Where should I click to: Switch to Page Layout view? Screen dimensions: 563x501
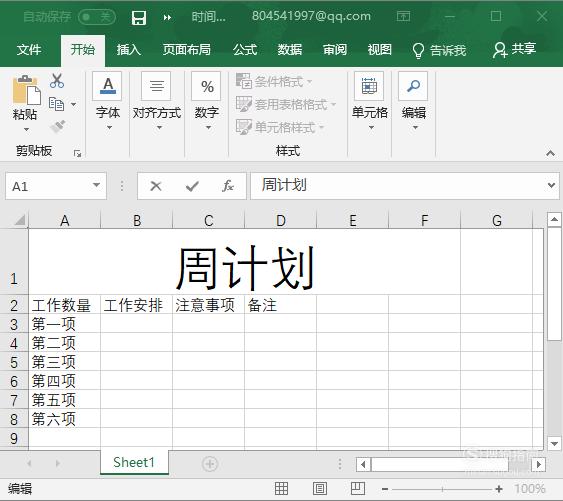pyautogui.click(x=320, y=488)
